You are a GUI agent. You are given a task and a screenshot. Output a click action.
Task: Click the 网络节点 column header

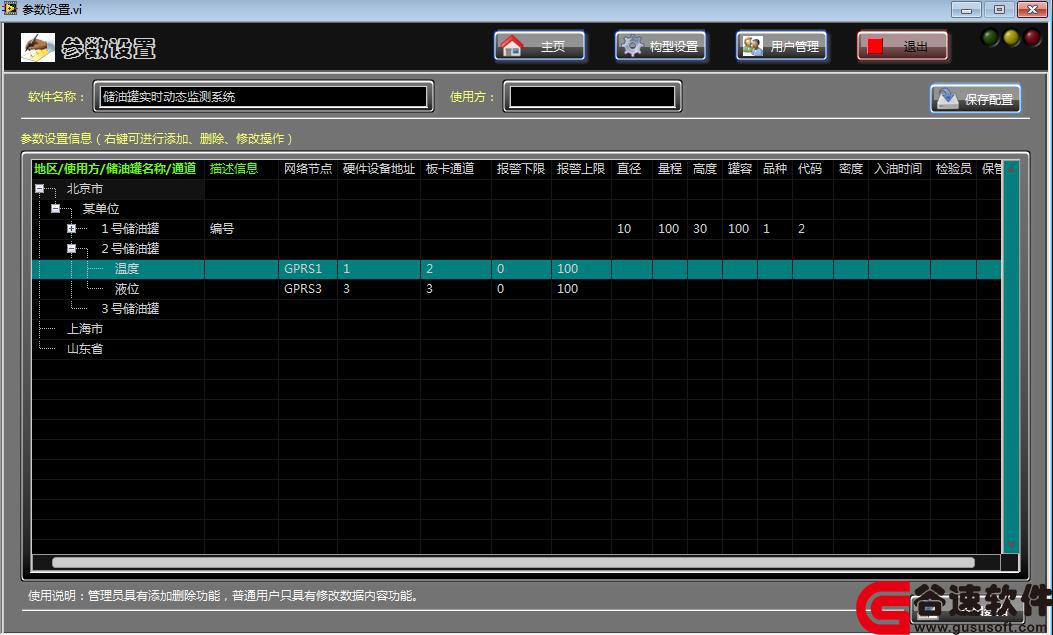tap(308, 168)
